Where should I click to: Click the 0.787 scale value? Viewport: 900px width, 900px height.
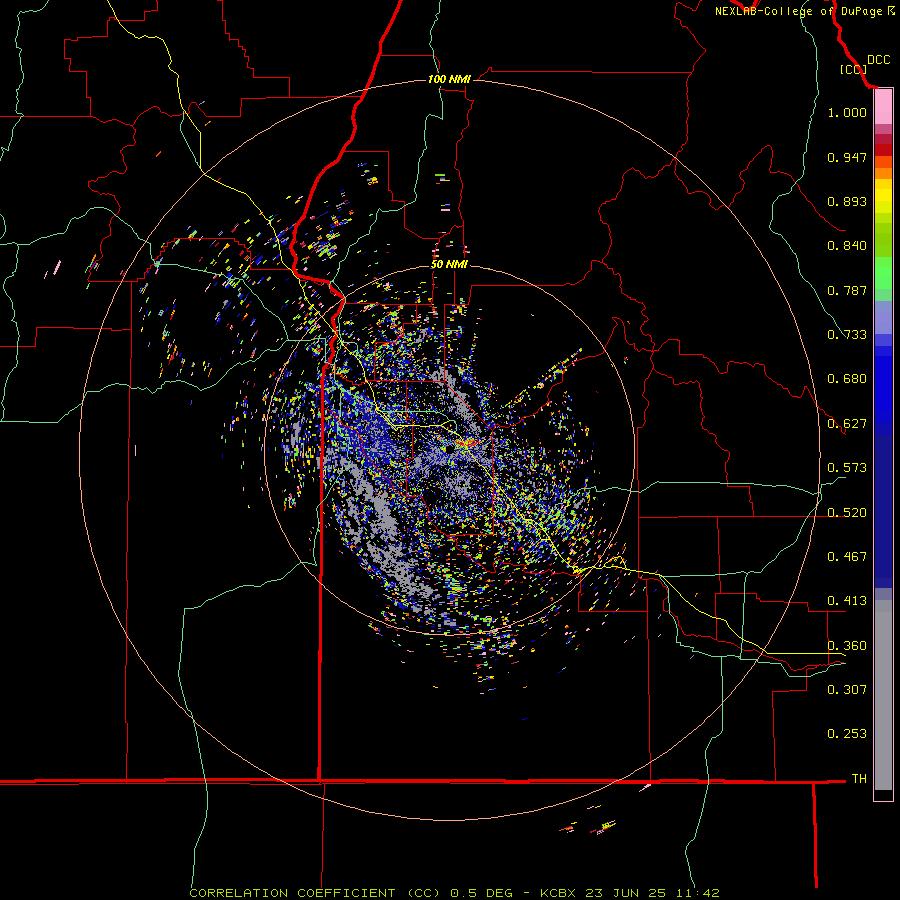847,290
